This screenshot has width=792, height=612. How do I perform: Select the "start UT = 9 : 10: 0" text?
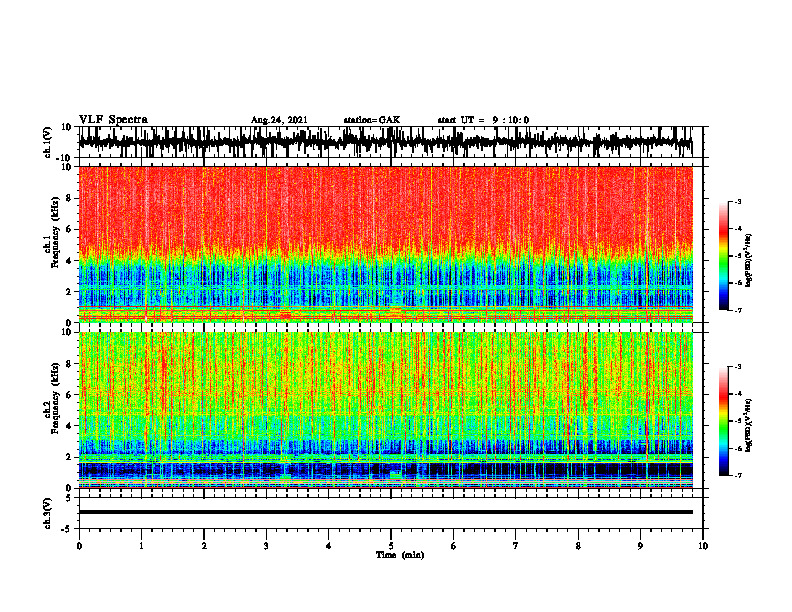[483, 120]
